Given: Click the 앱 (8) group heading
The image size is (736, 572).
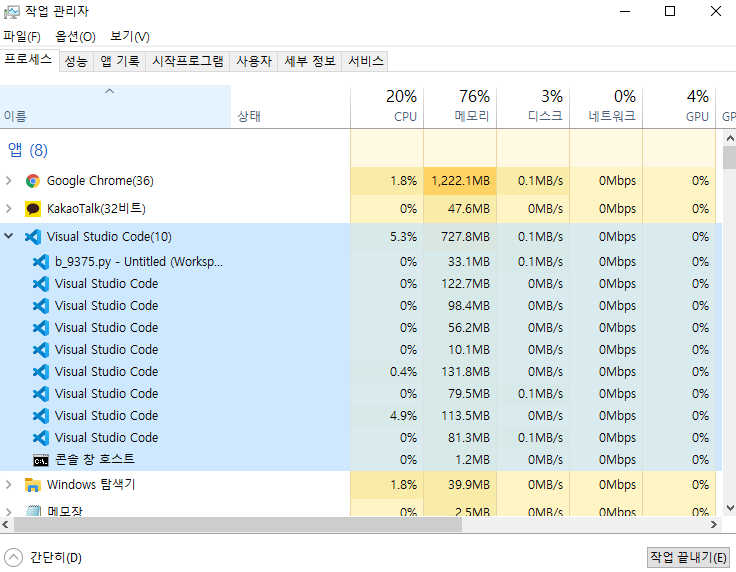Looking at the screenshot, I should click(x=28, y=151).
